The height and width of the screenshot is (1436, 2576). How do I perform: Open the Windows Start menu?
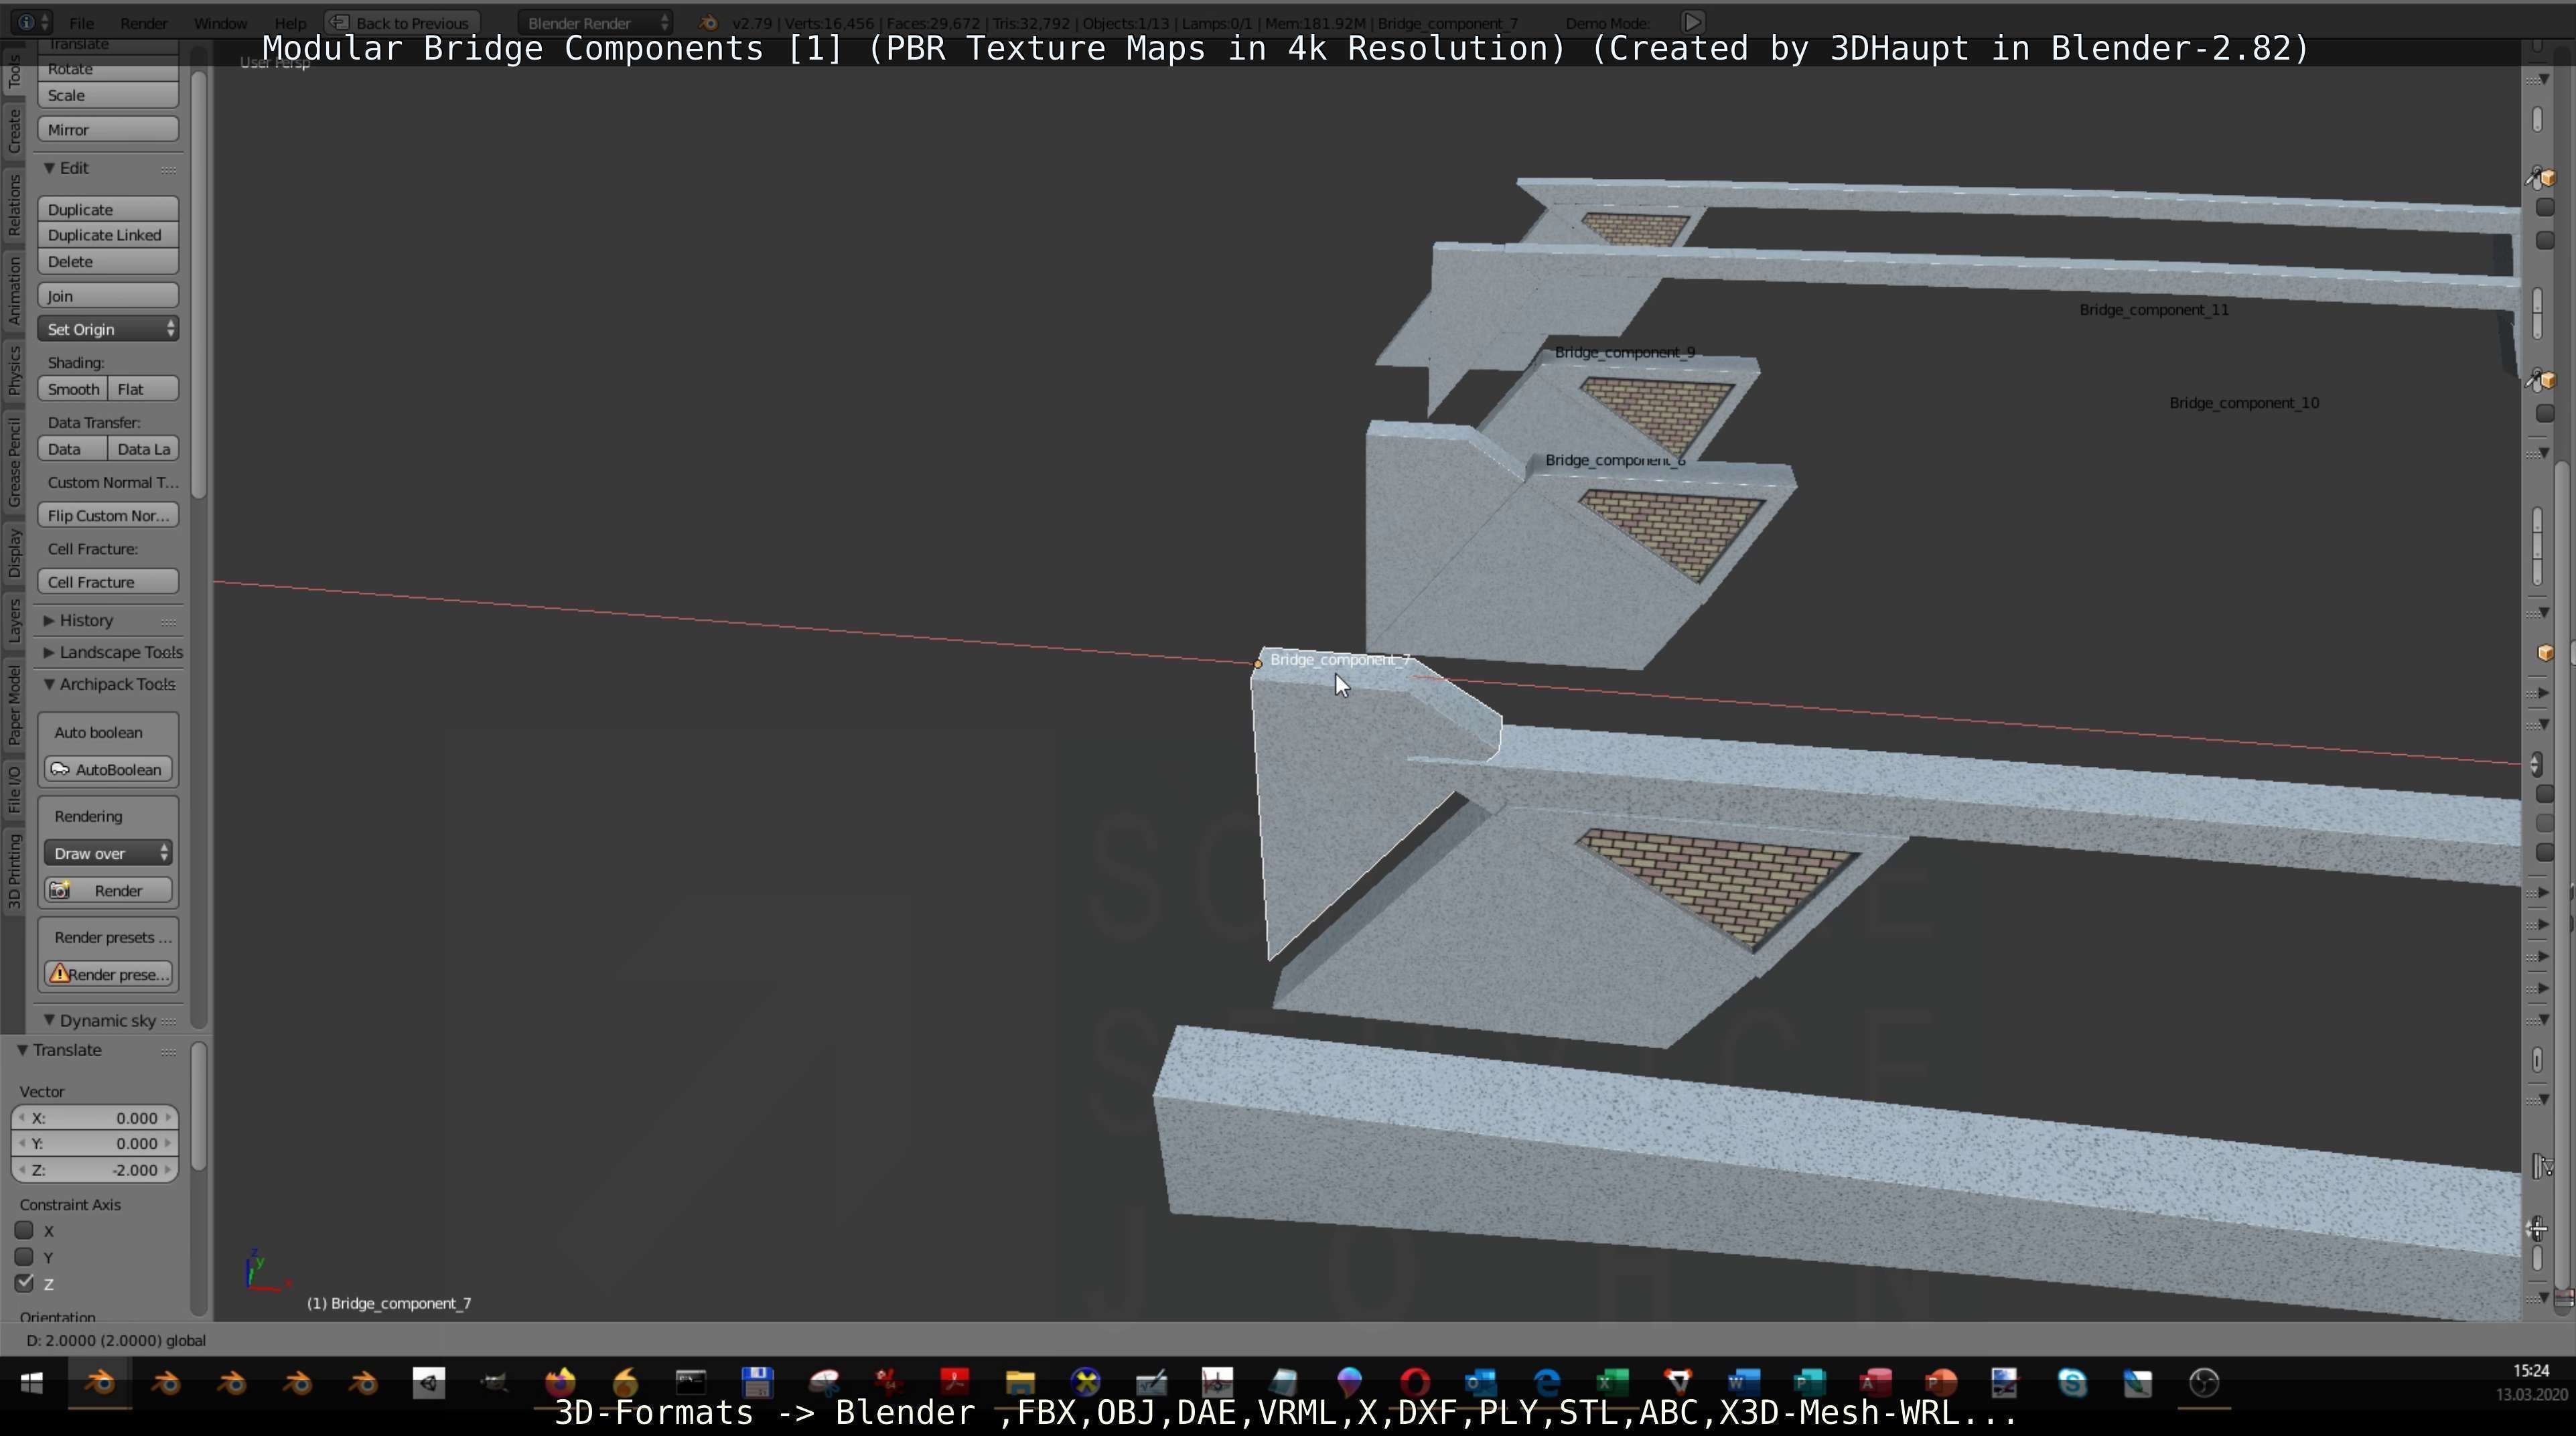tap(32, 1383)
